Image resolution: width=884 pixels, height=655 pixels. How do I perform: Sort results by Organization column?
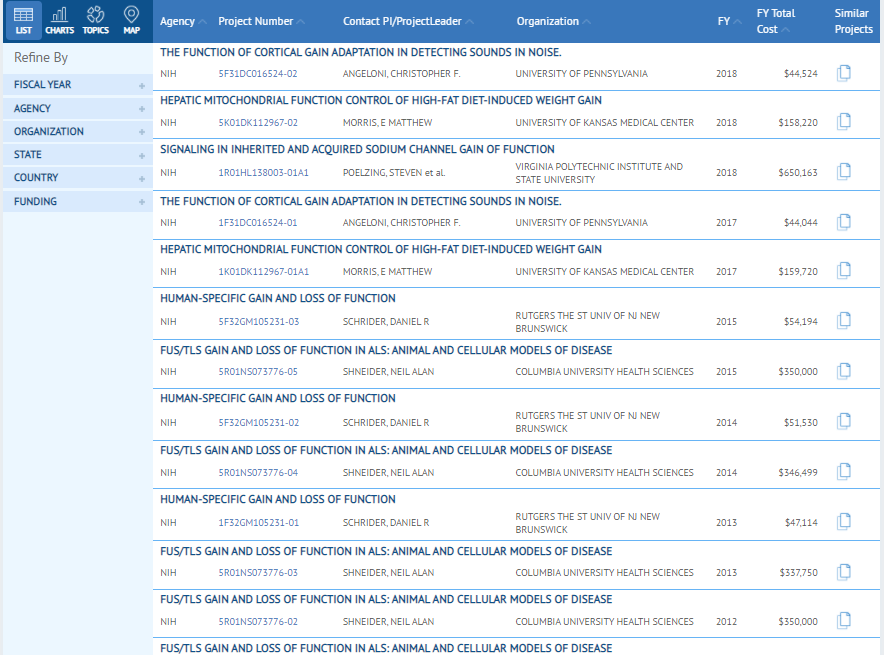[553, 21]
